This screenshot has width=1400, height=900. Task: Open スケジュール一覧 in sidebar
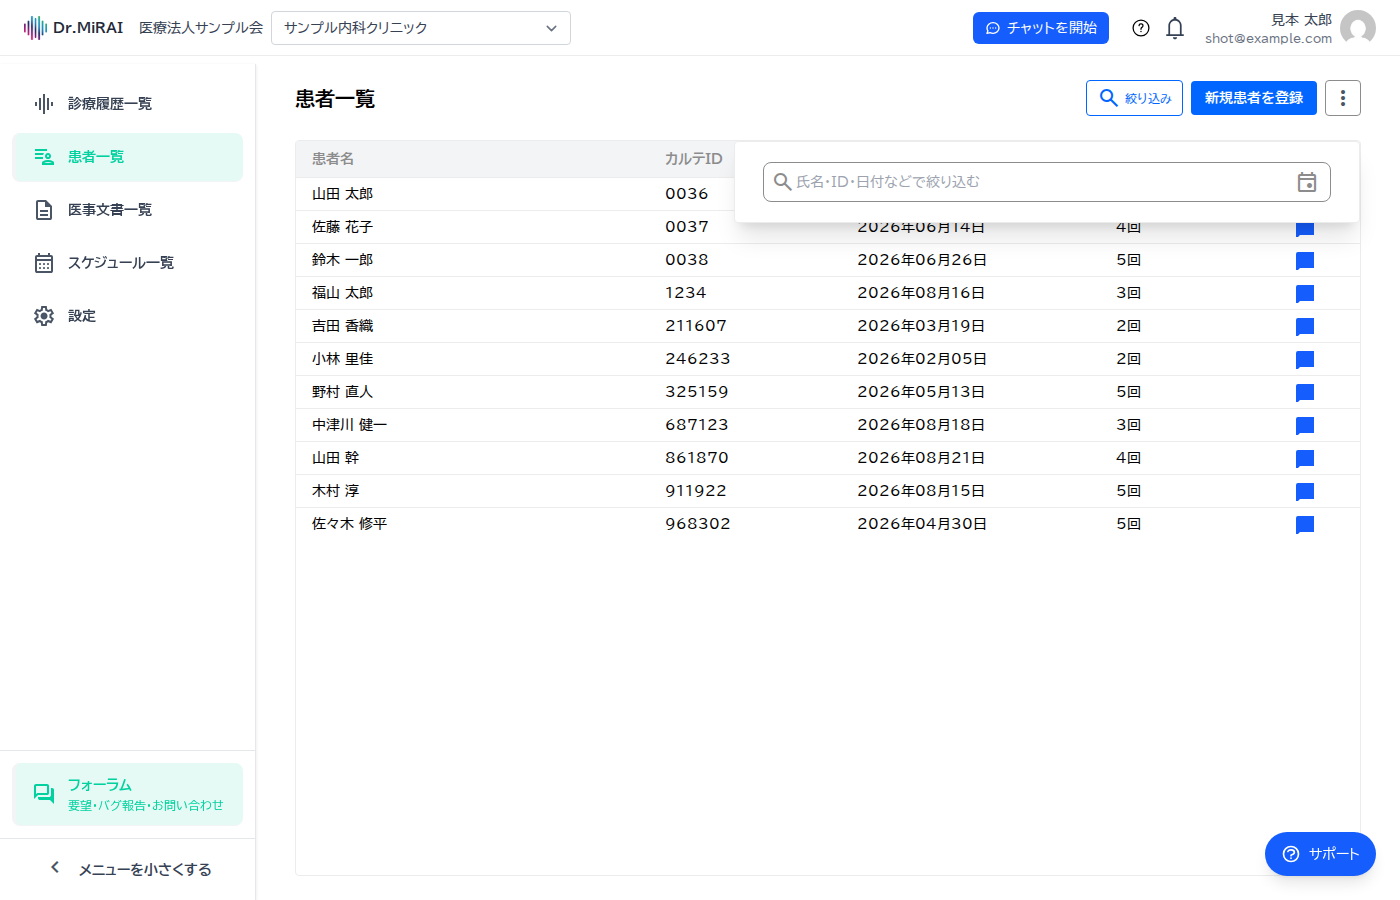tap(128, 263)
